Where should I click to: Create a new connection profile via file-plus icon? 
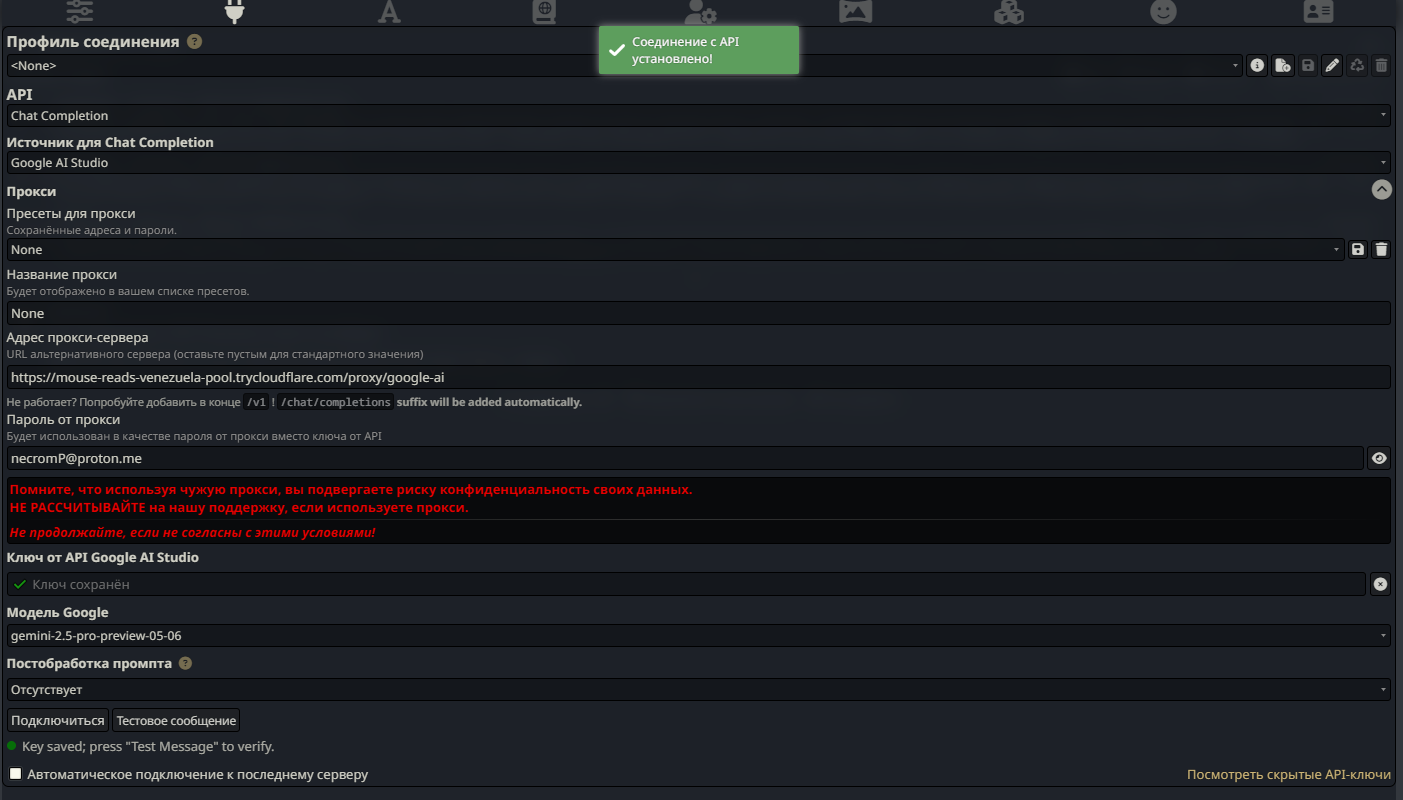click(x=1283, y=66)
